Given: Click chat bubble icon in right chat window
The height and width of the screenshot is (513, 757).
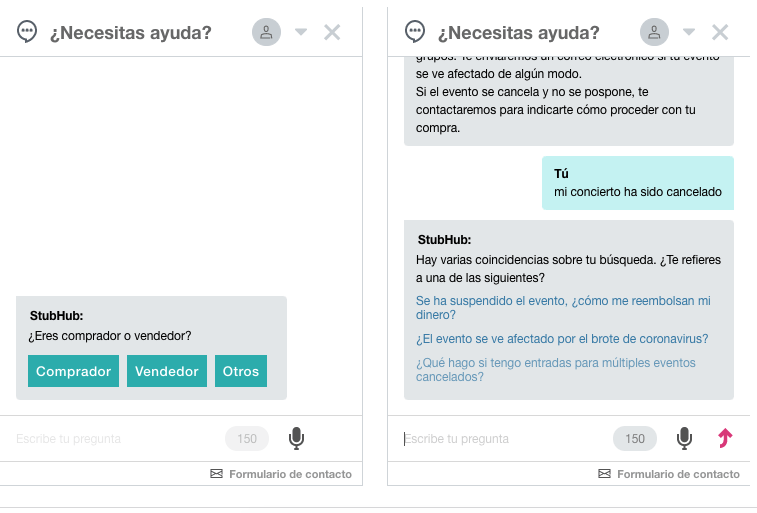Looking at the screenshot, I should (415, 32).
